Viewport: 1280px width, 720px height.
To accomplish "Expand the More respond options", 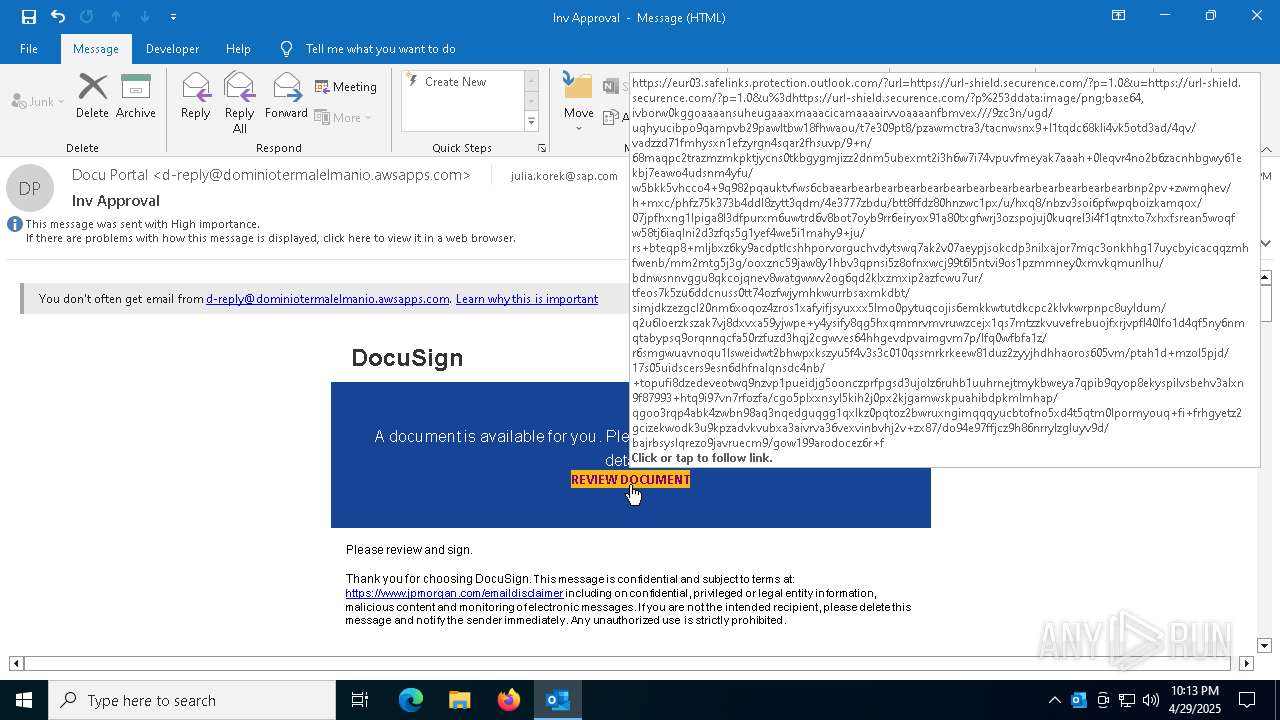I will [343, 117].
